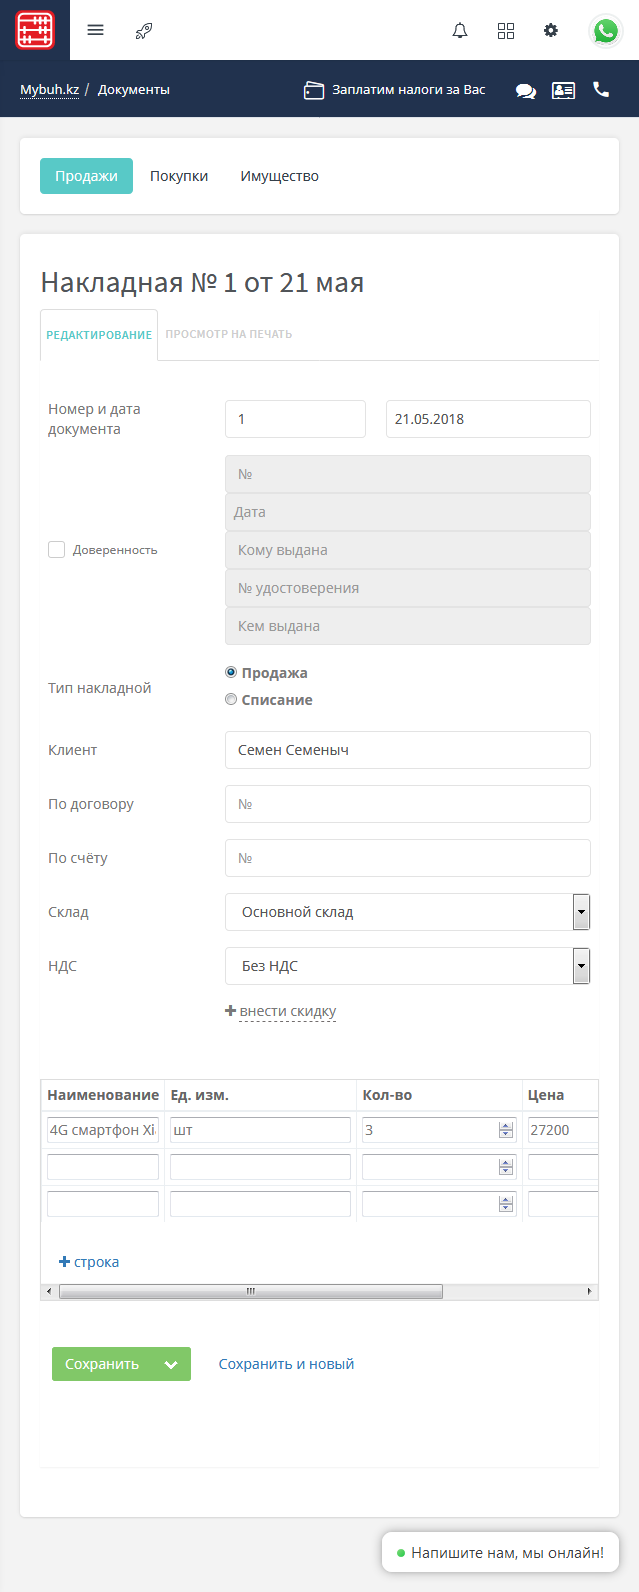
Task: Click Сохранить и новый link
Action: pos(286,1364)
